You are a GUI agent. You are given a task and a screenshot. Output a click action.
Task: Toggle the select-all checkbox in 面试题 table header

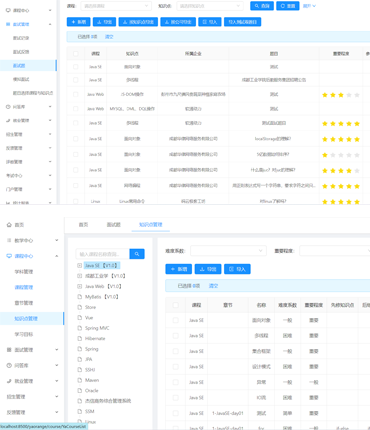pos(76,54)
